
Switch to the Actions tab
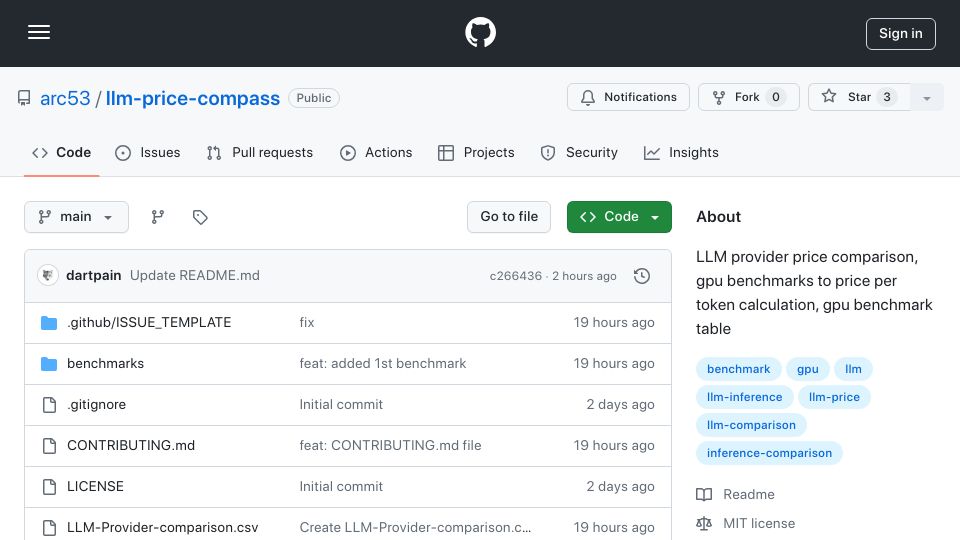[x=376, y=152]
